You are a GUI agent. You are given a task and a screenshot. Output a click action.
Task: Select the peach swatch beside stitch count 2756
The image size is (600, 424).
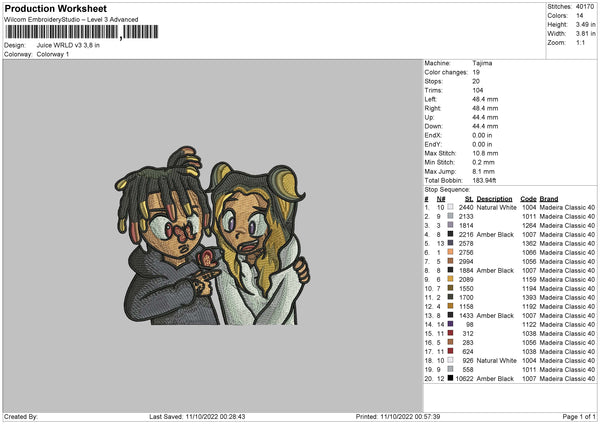click(450, 252)
